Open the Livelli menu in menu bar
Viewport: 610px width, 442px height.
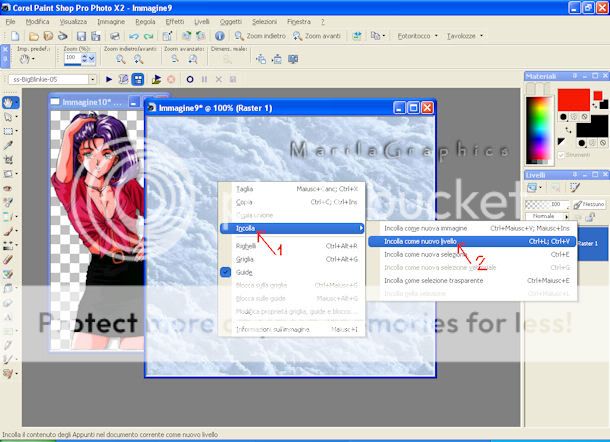pyautogui.click(x=202, y=22)
